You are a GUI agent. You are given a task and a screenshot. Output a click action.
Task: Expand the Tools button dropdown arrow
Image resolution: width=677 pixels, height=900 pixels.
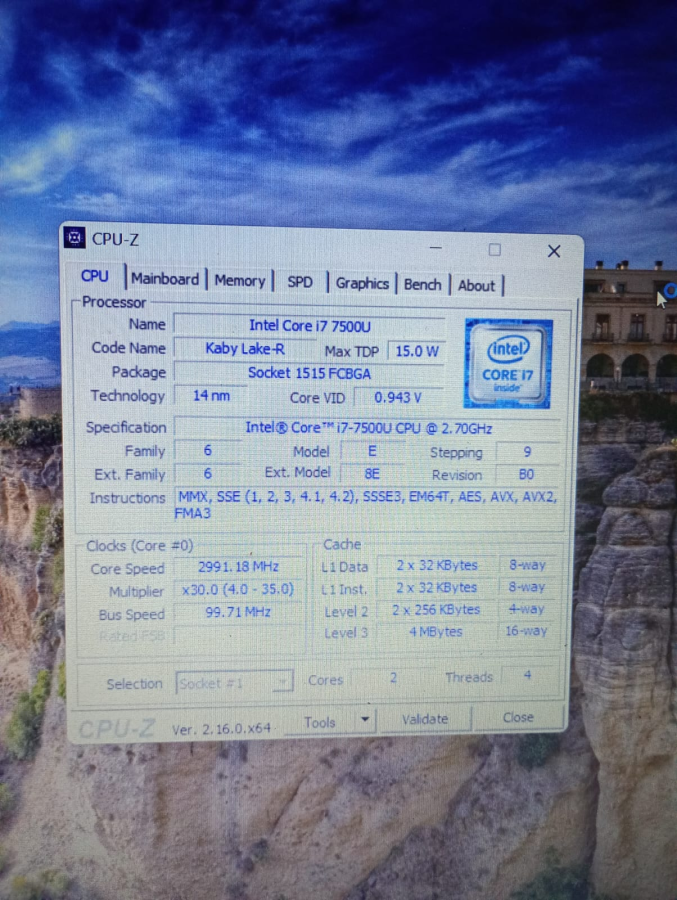[365, 719]
